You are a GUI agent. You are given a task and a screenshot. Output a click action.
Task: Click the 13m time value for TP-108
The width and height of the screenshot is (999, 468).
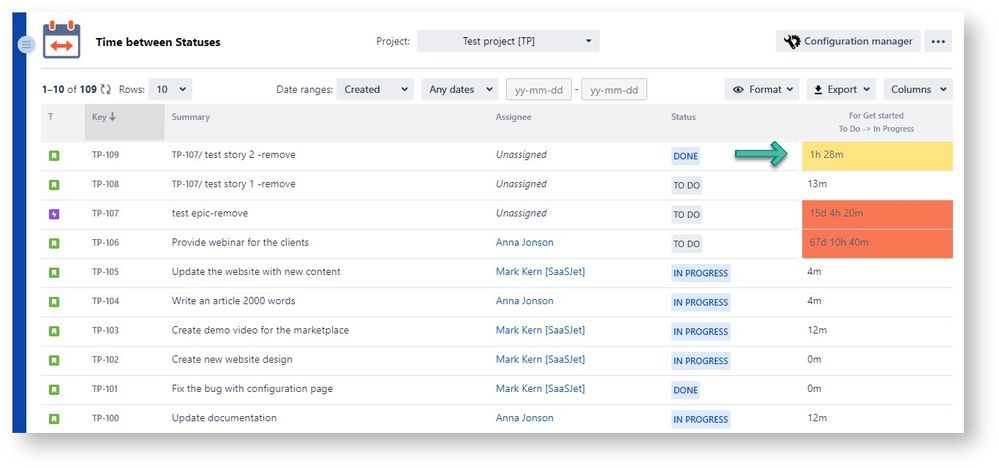coord(817,184)
